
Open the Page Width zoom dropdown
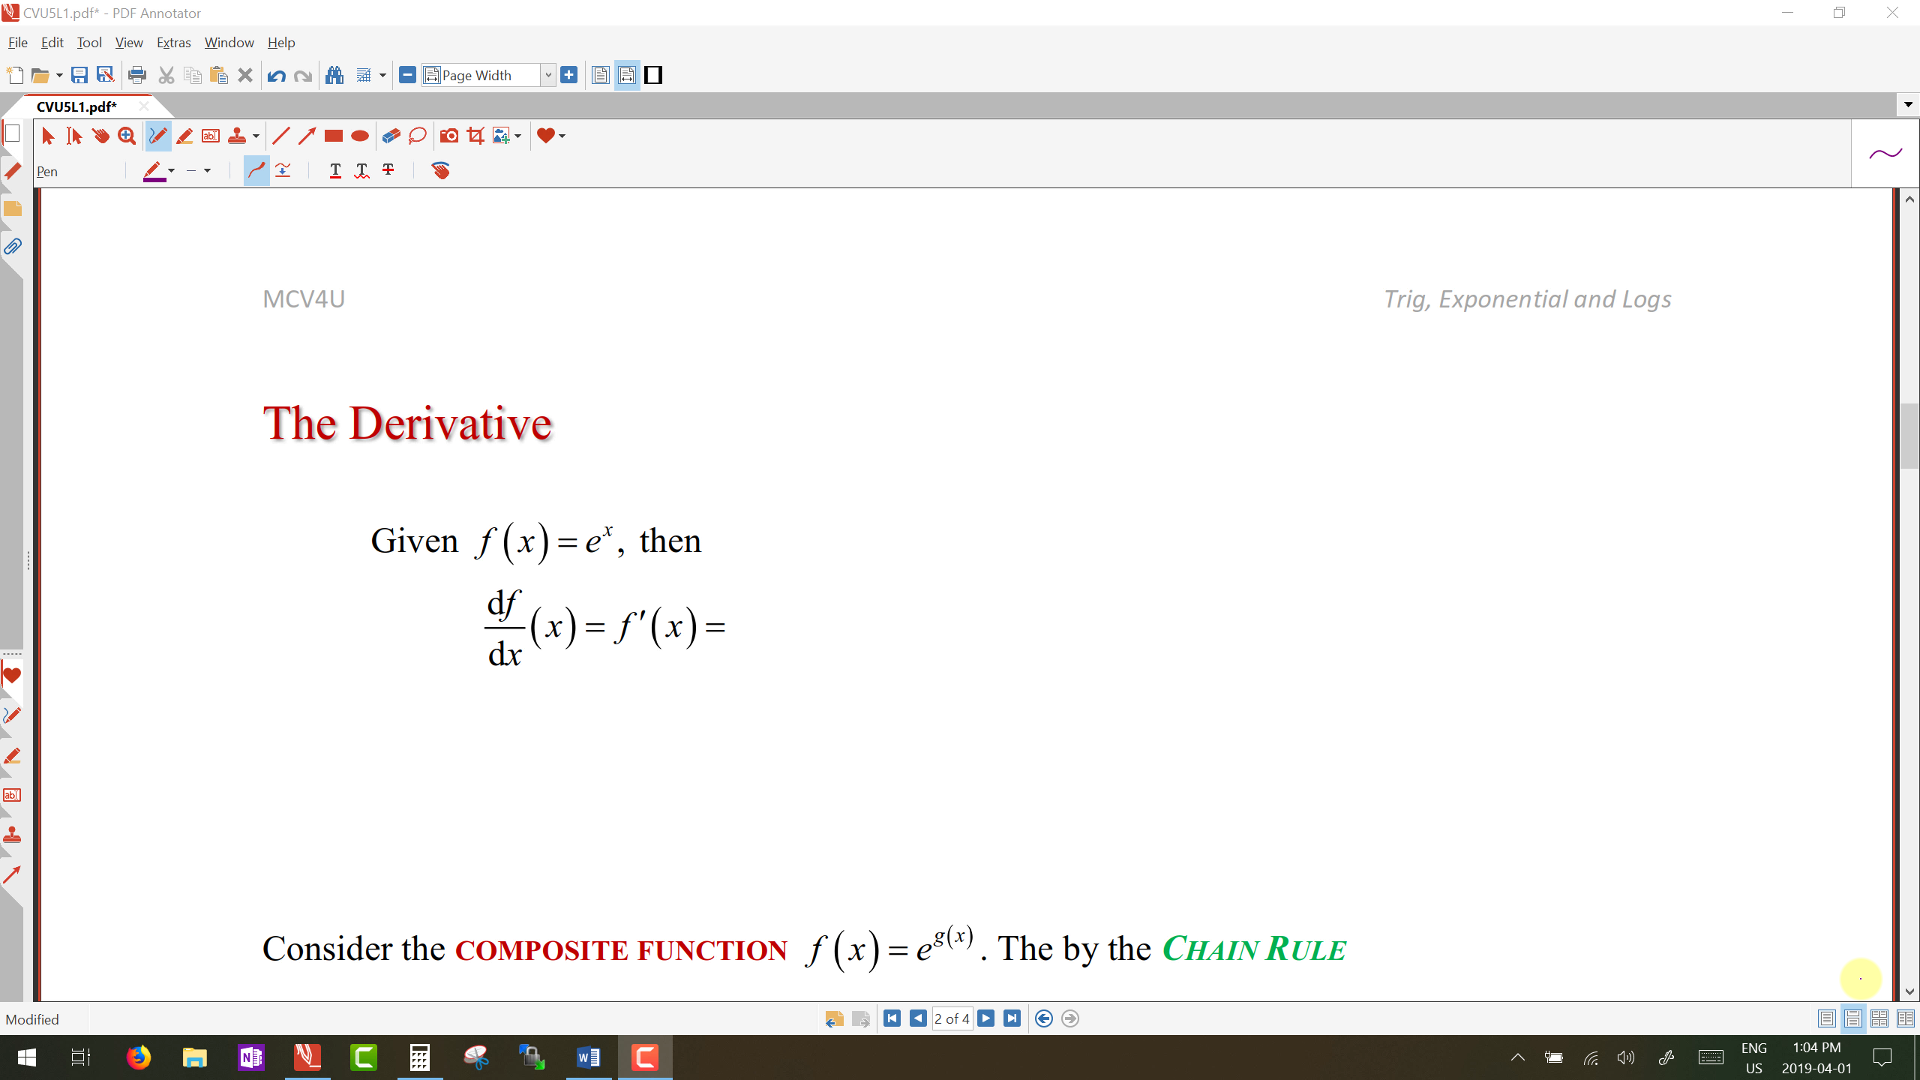[547, 75]
